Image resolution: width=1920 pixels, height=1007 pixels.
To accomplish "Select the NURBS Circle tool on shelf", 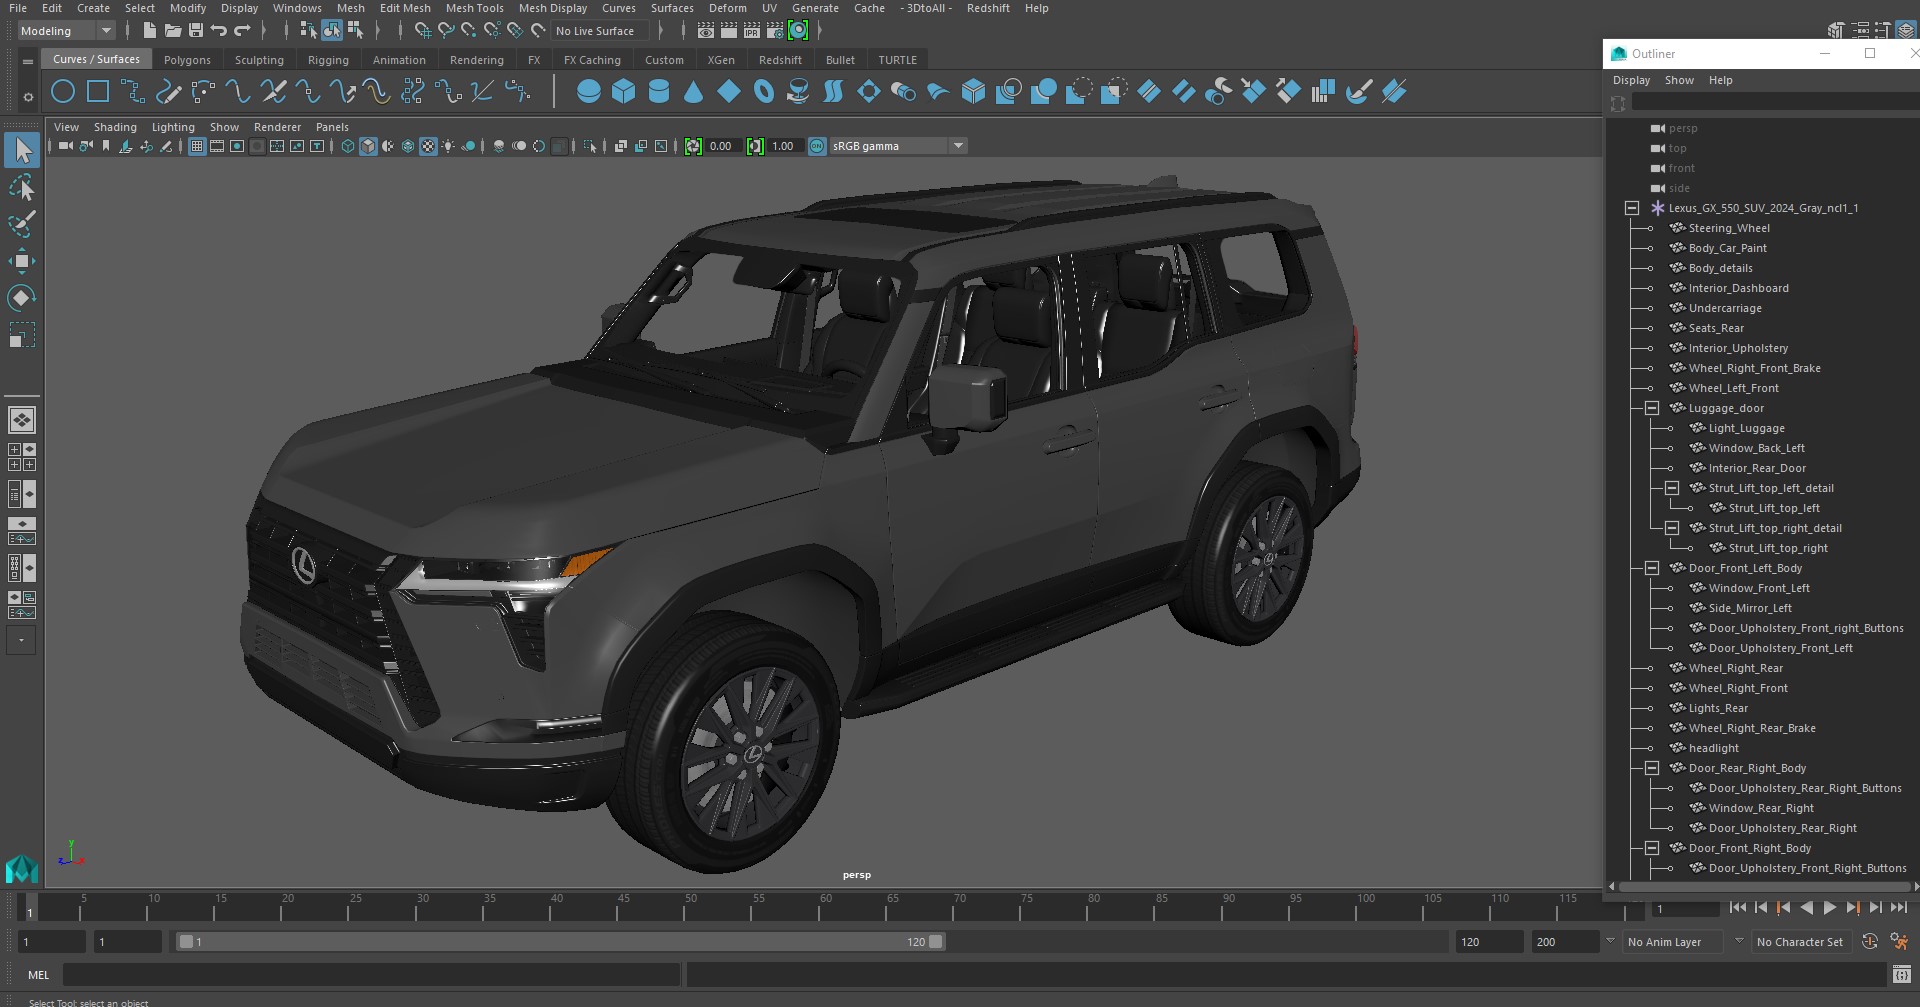I will tap(63, 92).
